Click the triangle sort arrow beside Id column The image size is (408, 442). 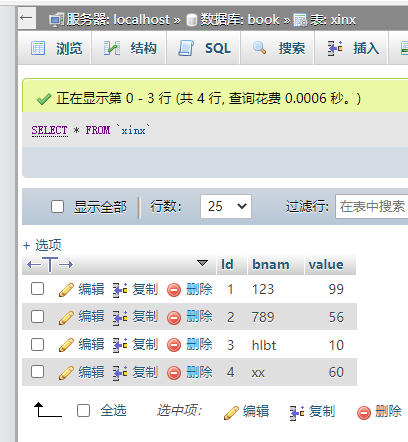click(x=202, y=263)
